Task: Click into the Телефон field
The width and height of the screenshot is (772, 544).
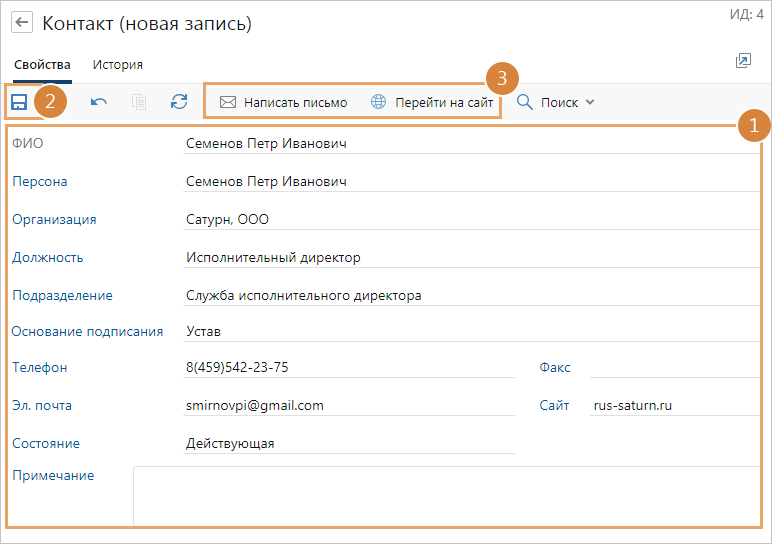Action: (348, 367)
